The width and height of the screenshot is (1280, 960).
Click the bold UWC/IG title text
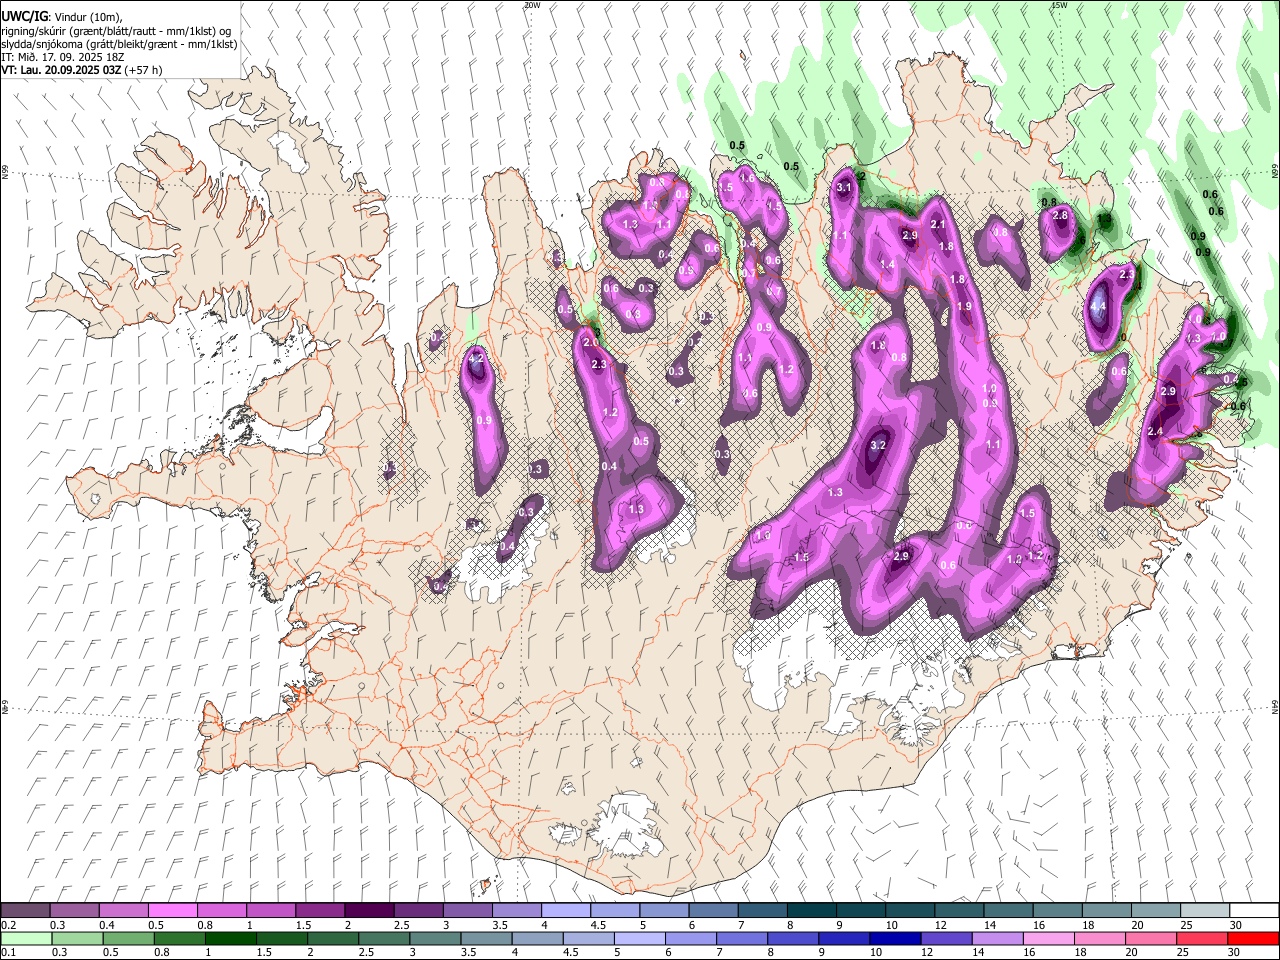pos(24,17)
